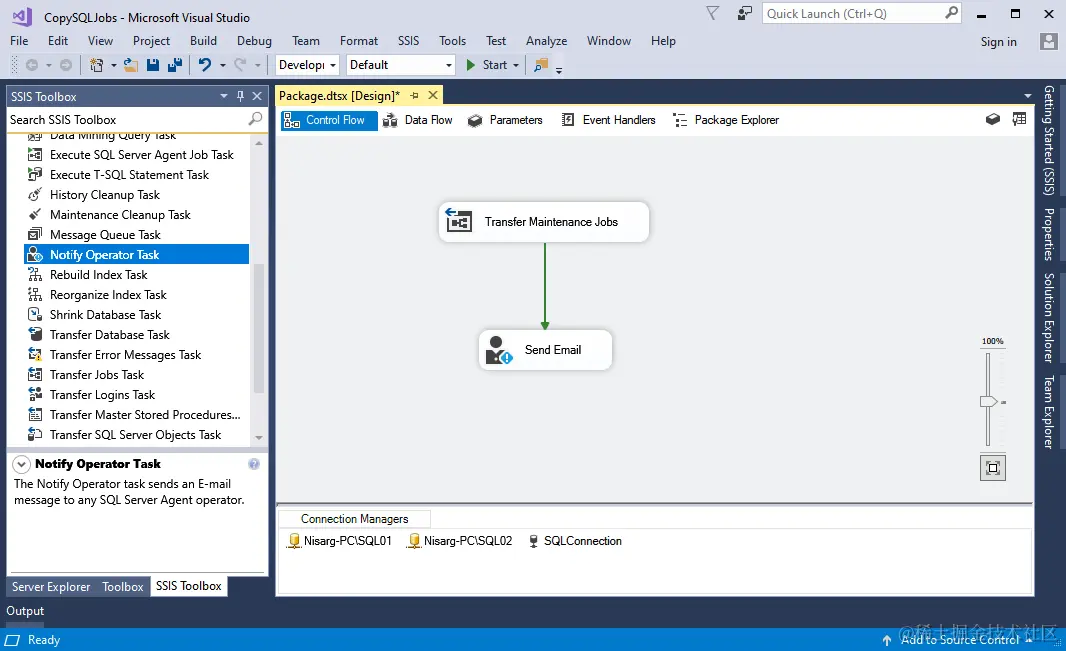This screenshot has height=651, width=1066.
Task: Open the SSIS menu
Action: 408,41
